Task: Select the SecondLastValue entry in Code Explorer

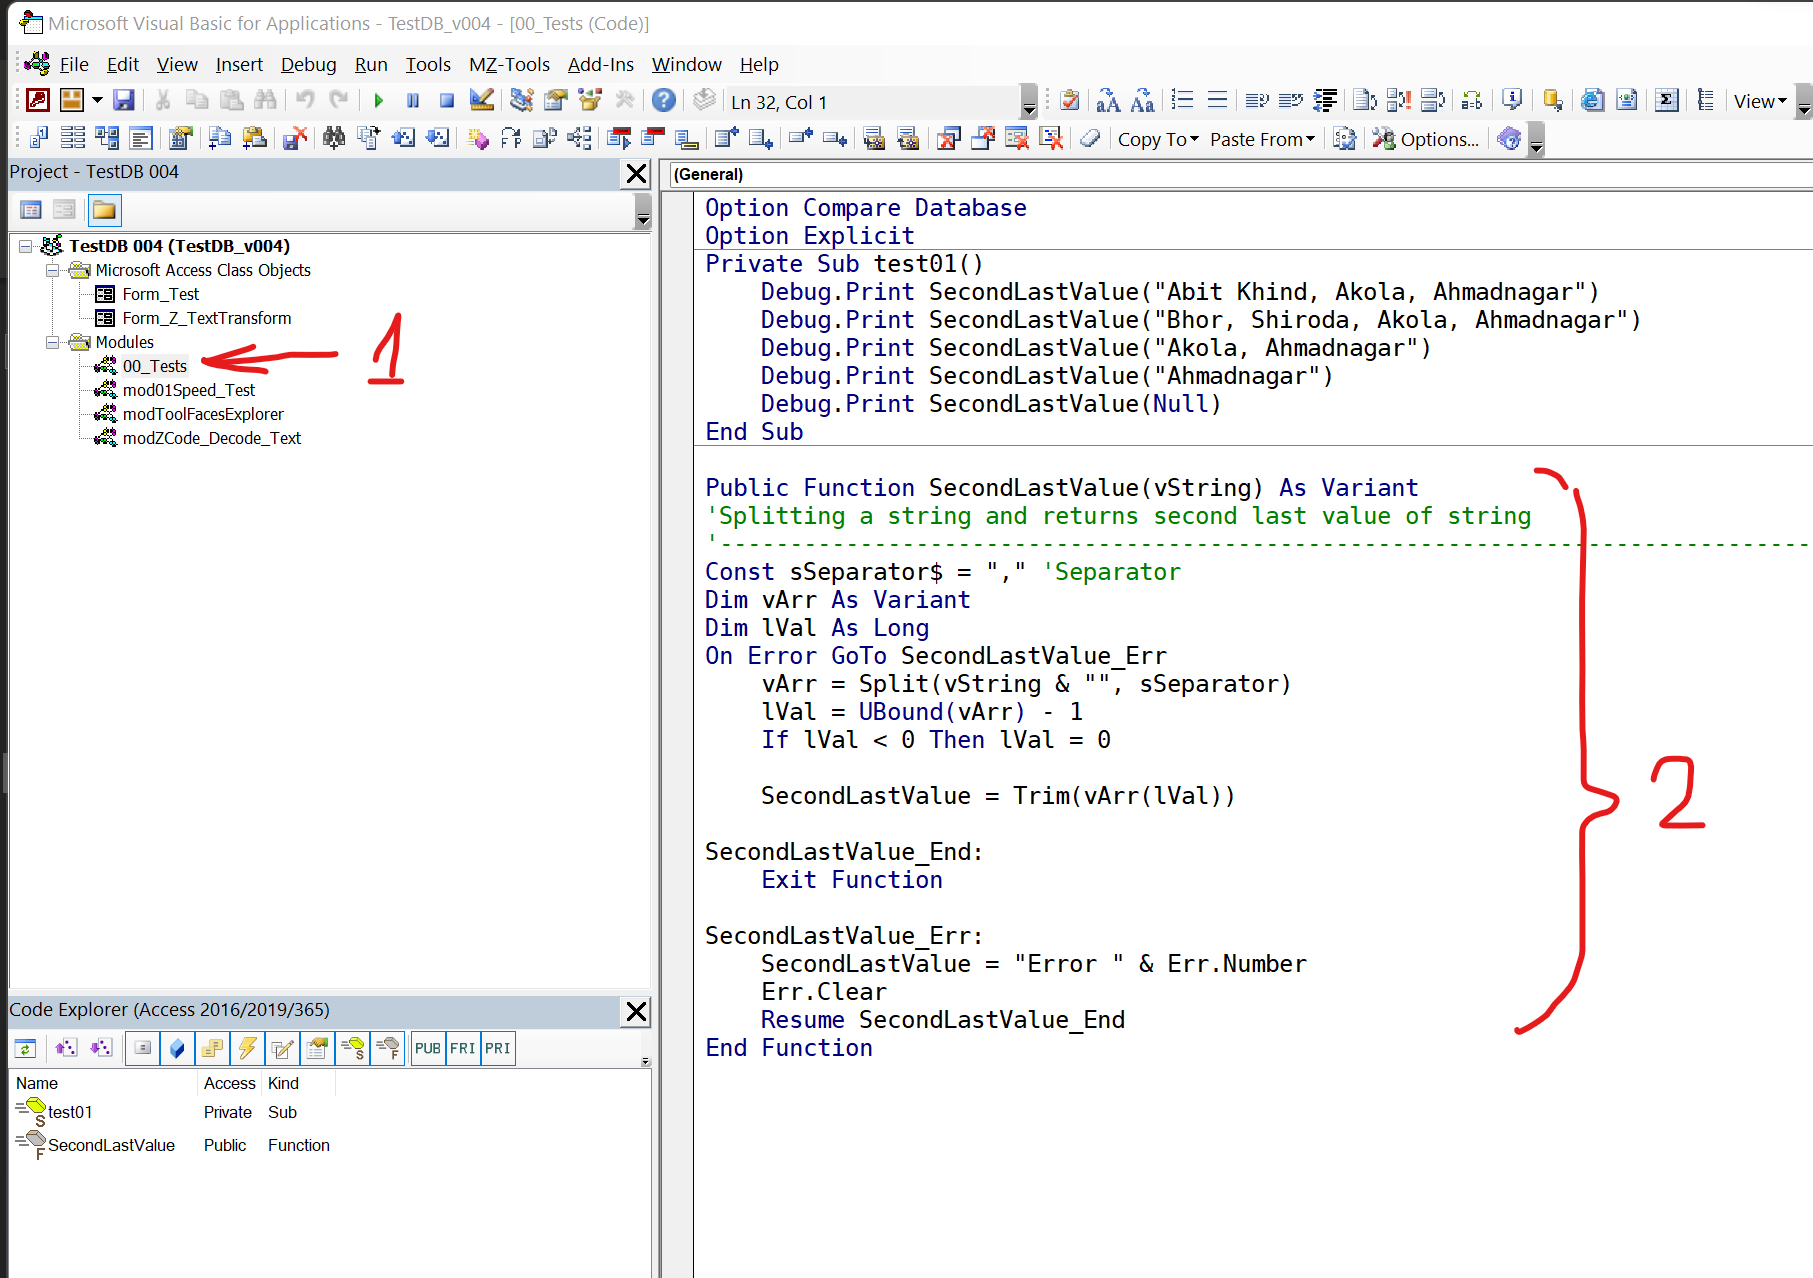Action: point(111,1145)
